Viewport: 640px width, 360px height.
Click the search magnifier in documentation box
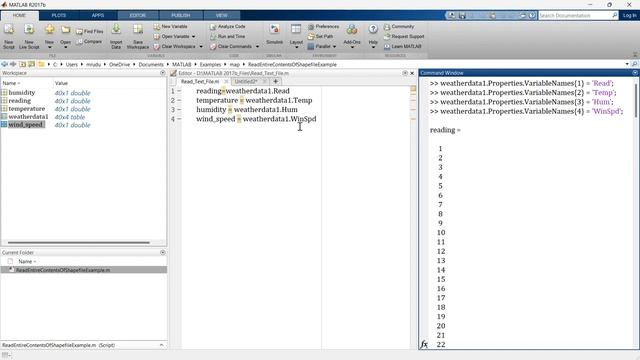tap(614, 15)
